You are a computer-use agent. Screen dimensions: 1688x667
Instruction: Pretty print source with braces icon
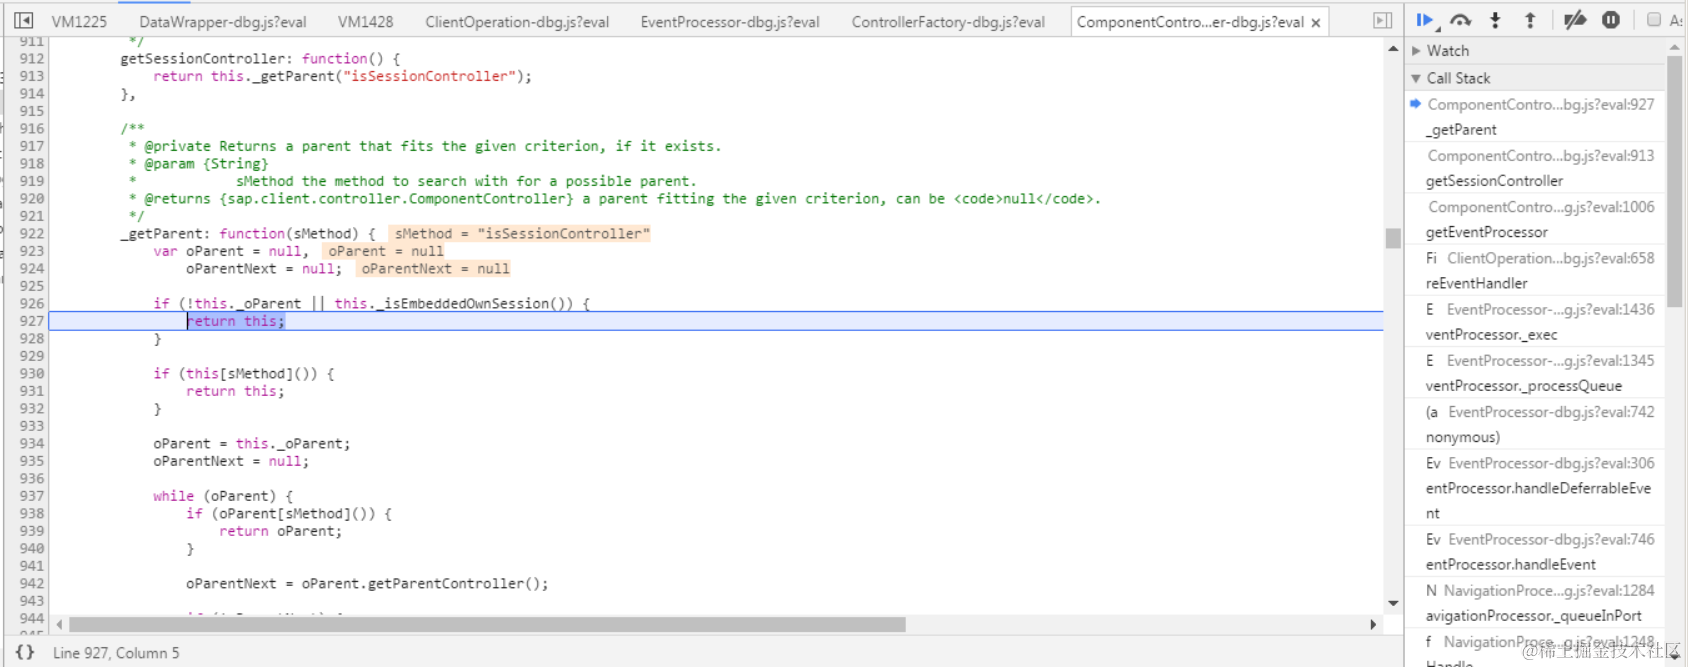click(x=25, y=652)
